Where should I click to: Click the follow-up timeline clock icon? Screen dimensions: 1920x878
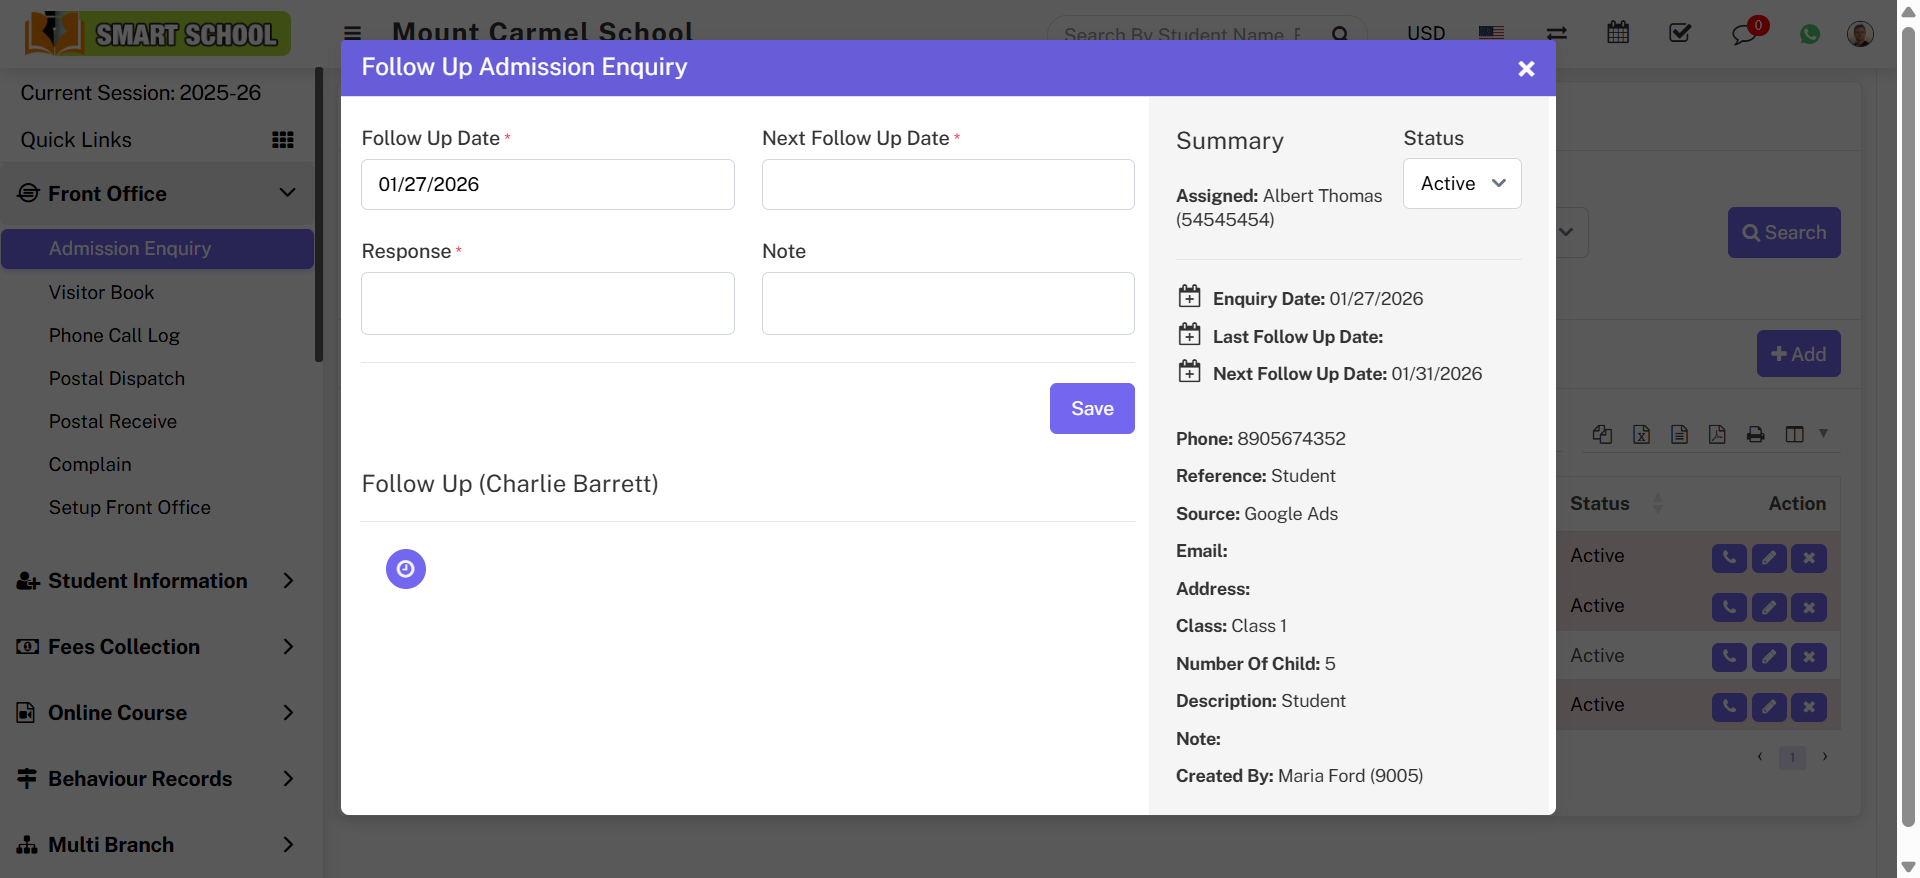point(405,569)
